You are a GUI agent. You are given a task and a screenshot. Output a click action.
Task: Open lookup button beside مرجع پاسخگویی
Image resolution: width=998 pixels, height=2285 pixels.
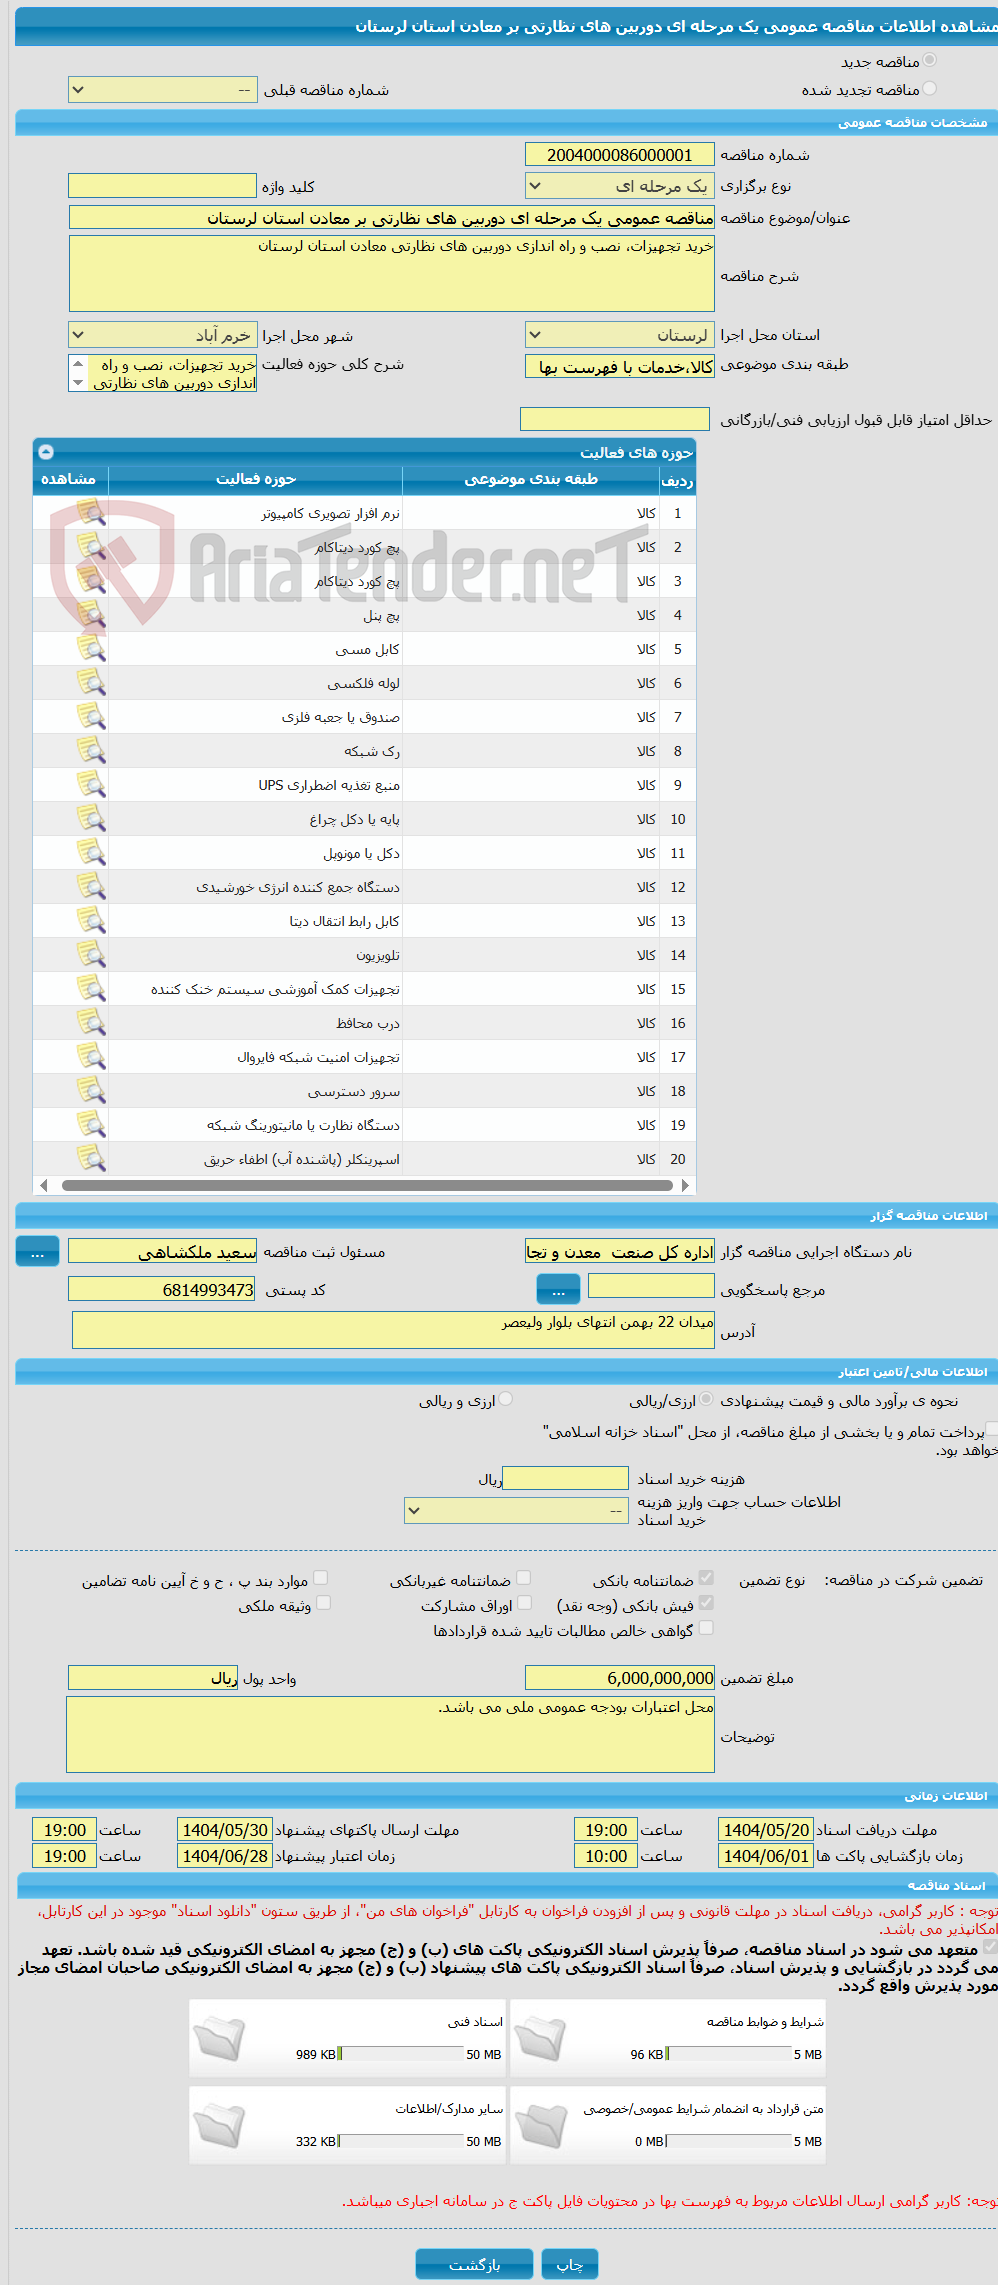click(x=558, y=1290)
